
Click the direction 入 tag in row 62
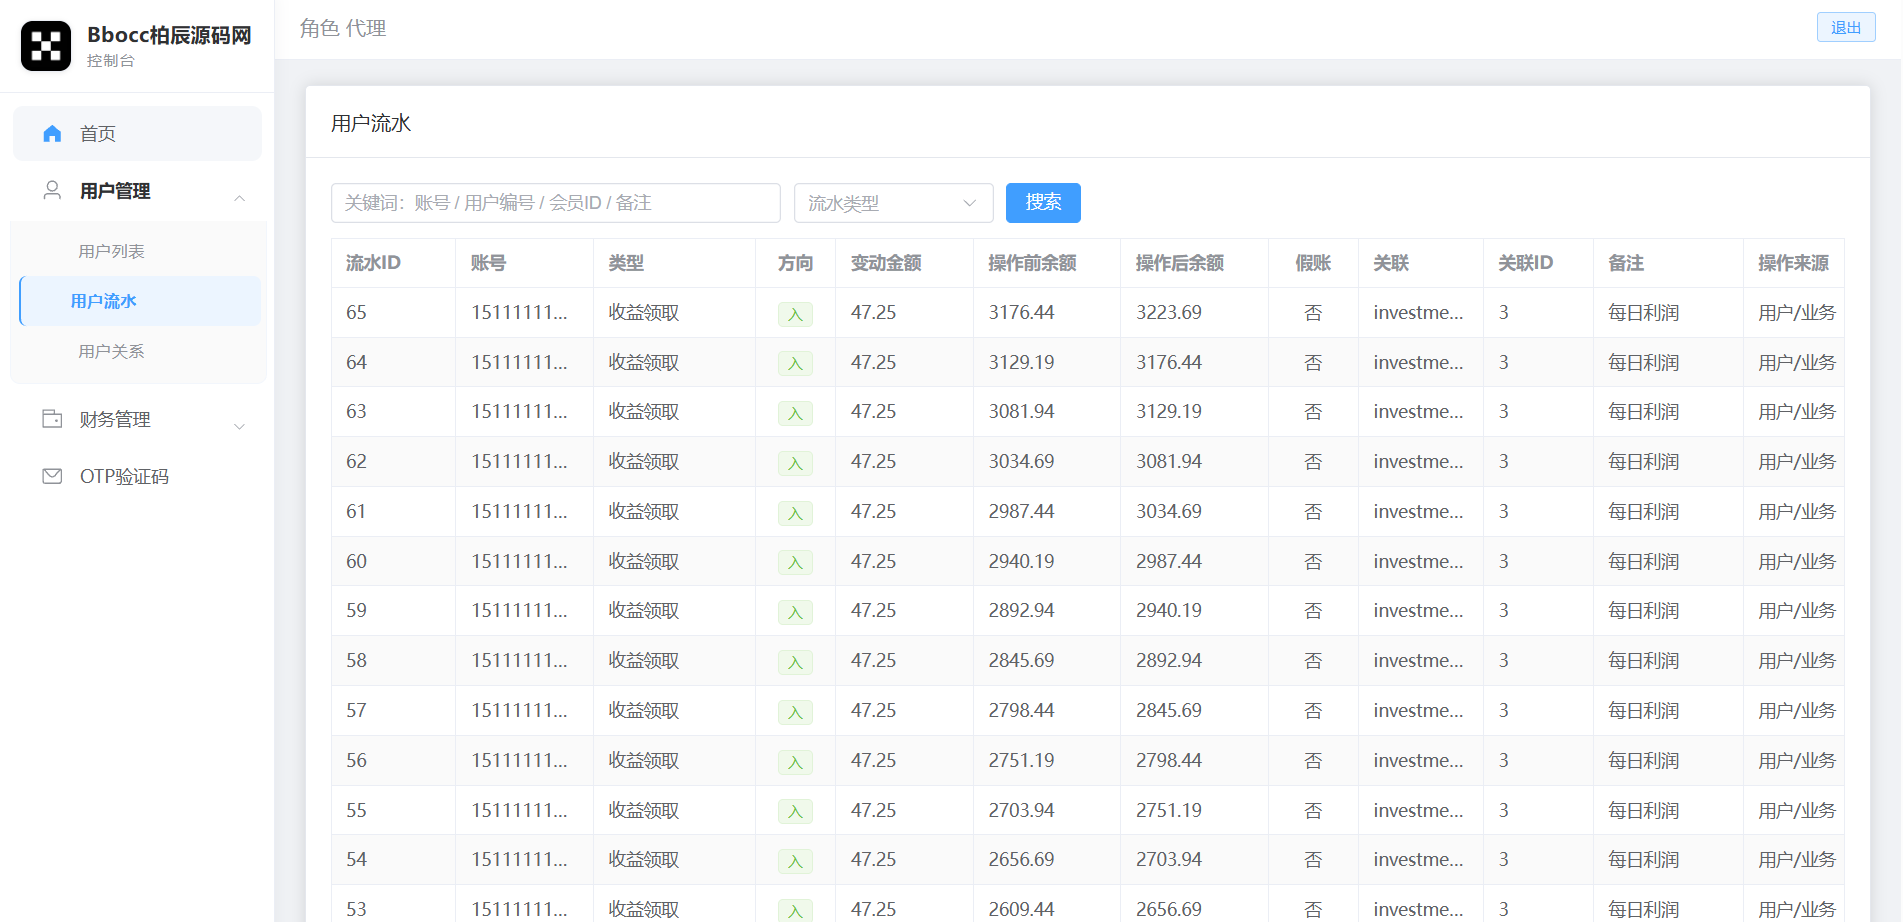[795, 463]
